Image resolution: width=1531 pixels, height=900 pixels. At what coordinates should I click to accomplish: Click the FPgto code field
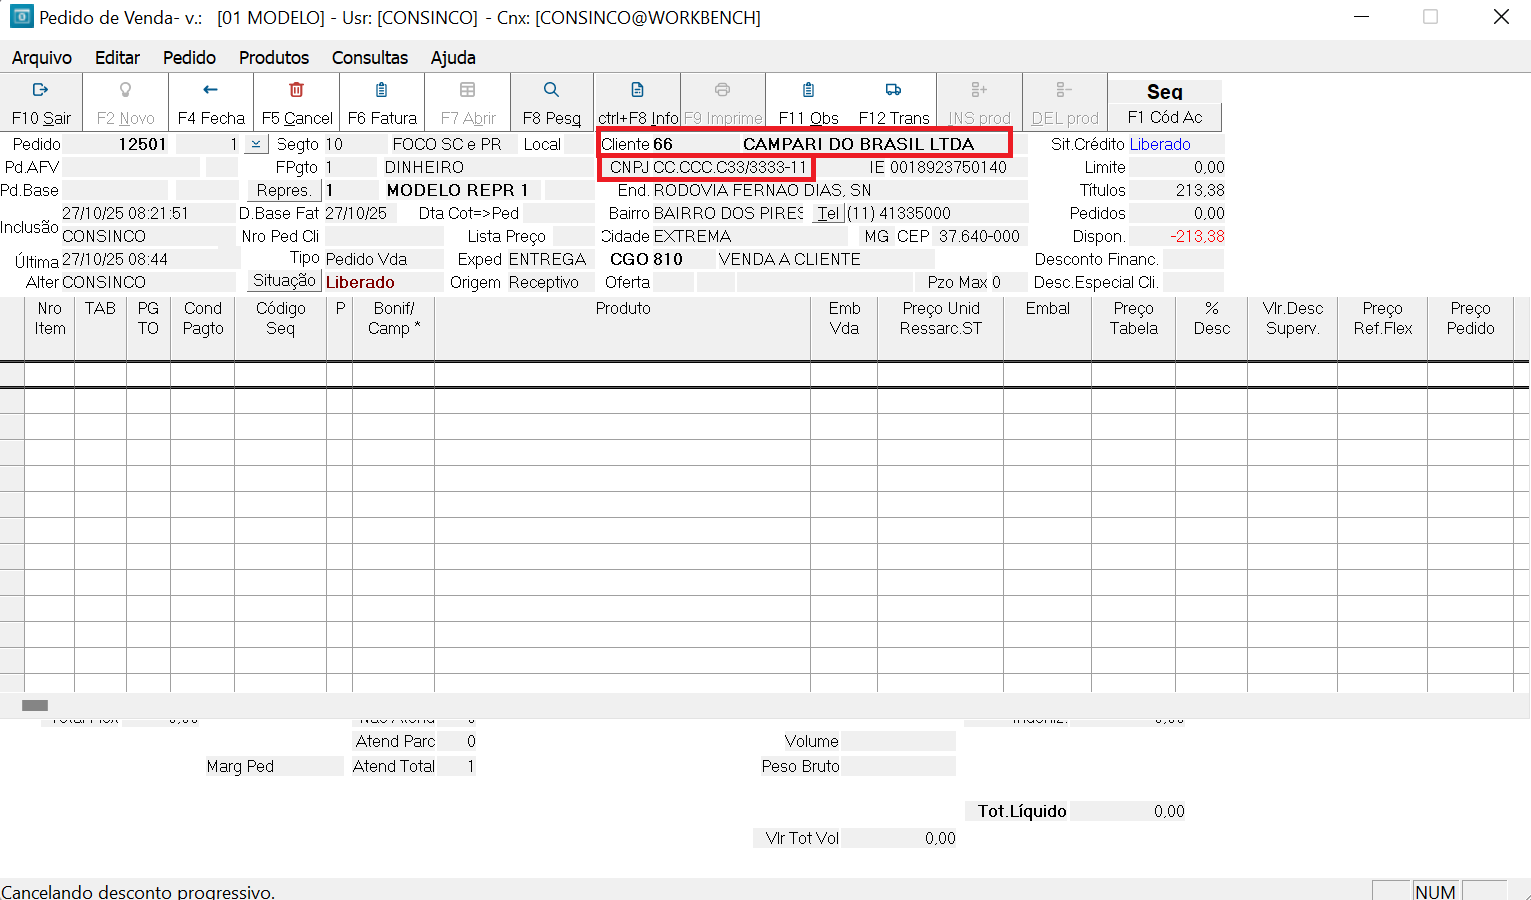350,167
